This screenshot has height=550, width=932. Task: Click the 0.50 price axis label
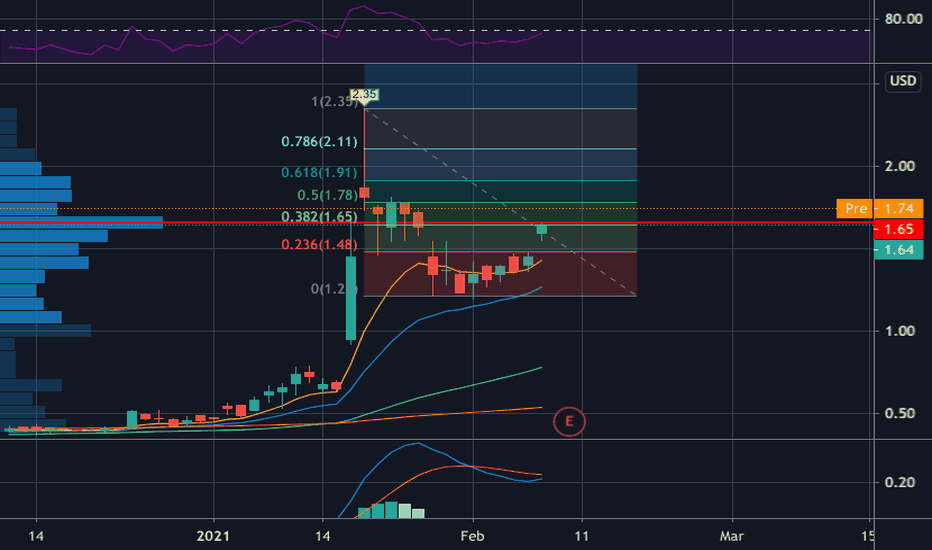point(899,413)
